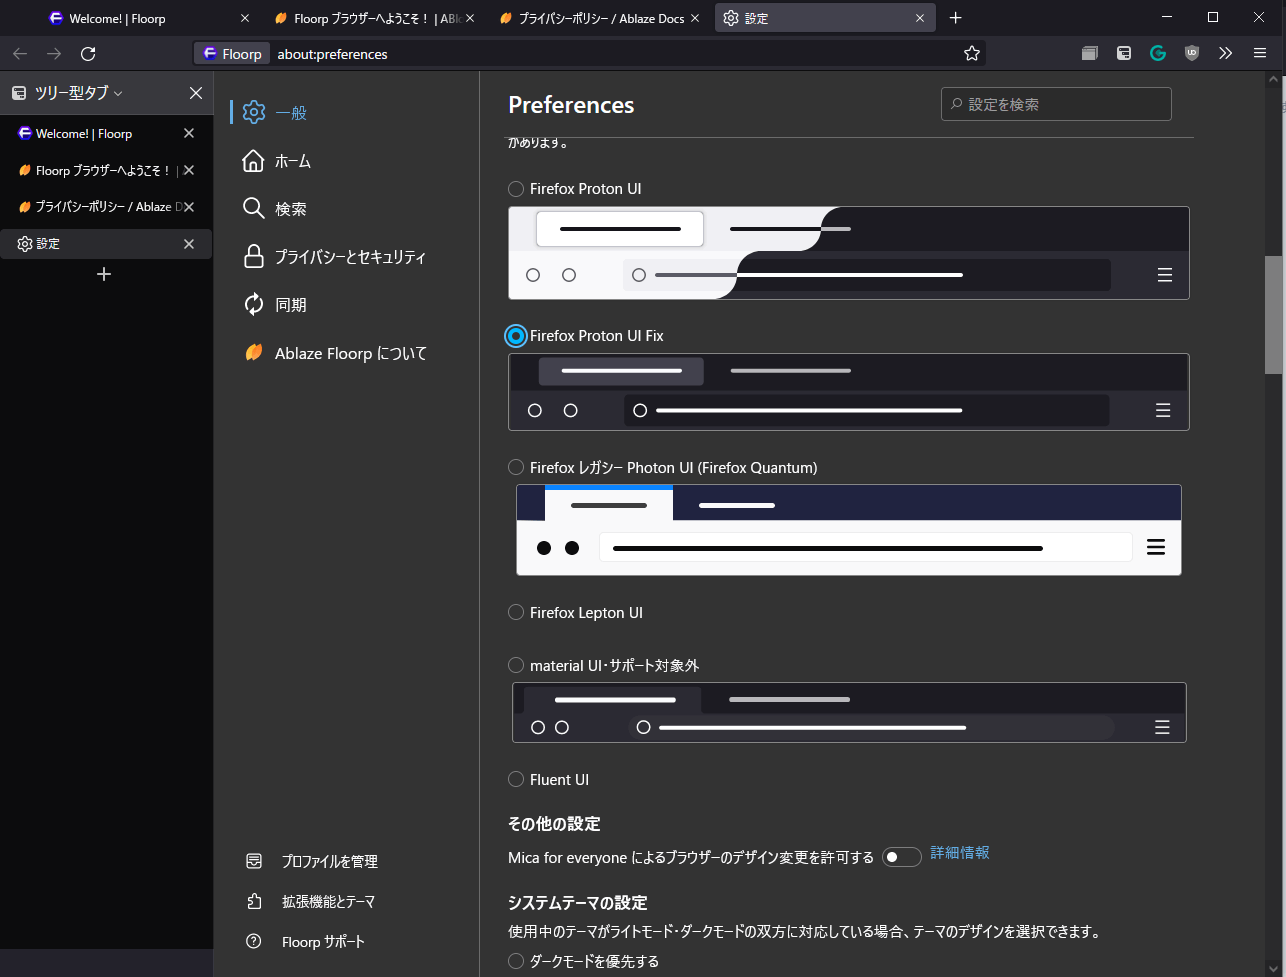Open the Grammarly extension icon

[x=1158, y=54]
